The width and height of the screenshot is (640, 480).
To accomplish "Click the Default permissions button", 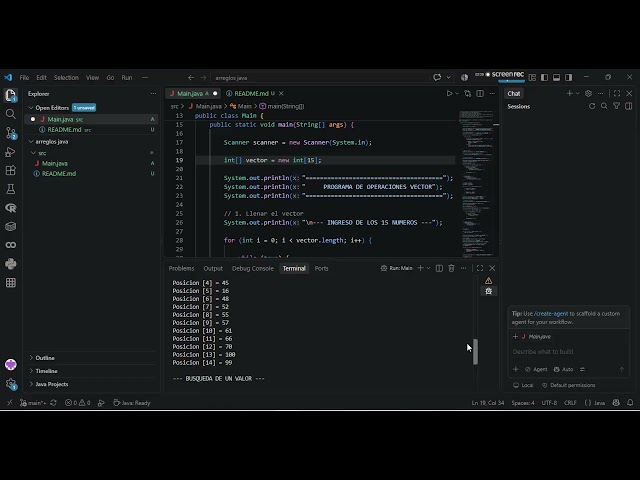I will pyautogui.click(x=569, y=385).
